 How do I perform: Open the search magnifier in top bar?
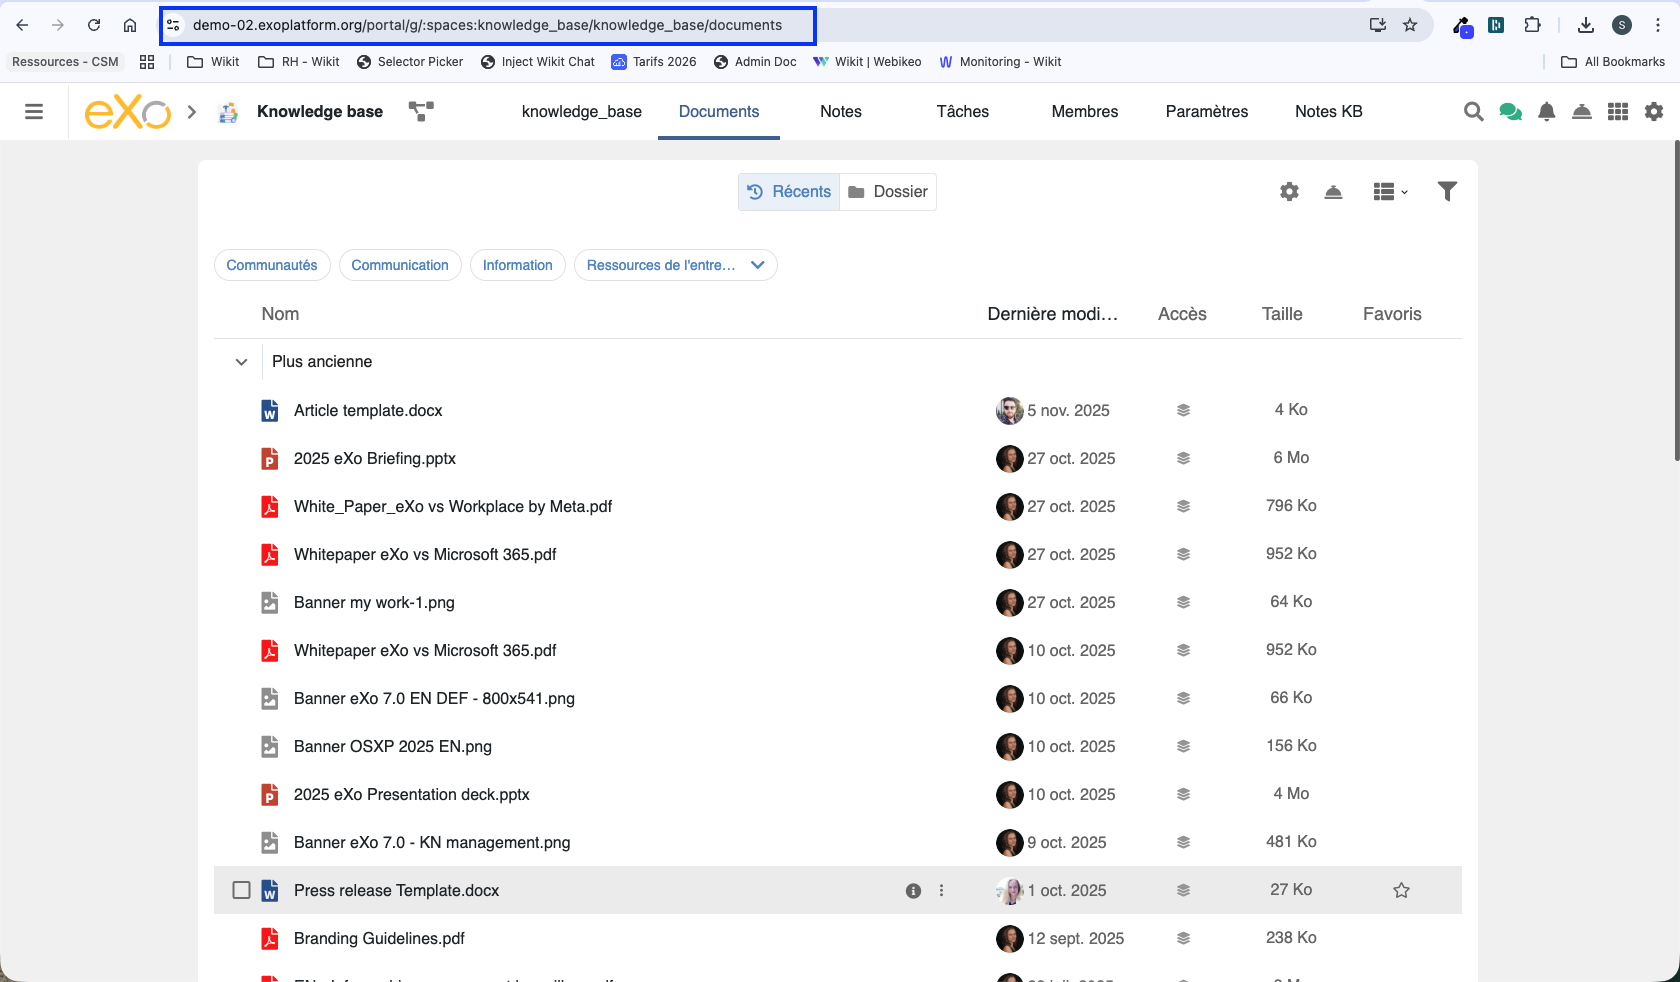tap(1473, 112)
